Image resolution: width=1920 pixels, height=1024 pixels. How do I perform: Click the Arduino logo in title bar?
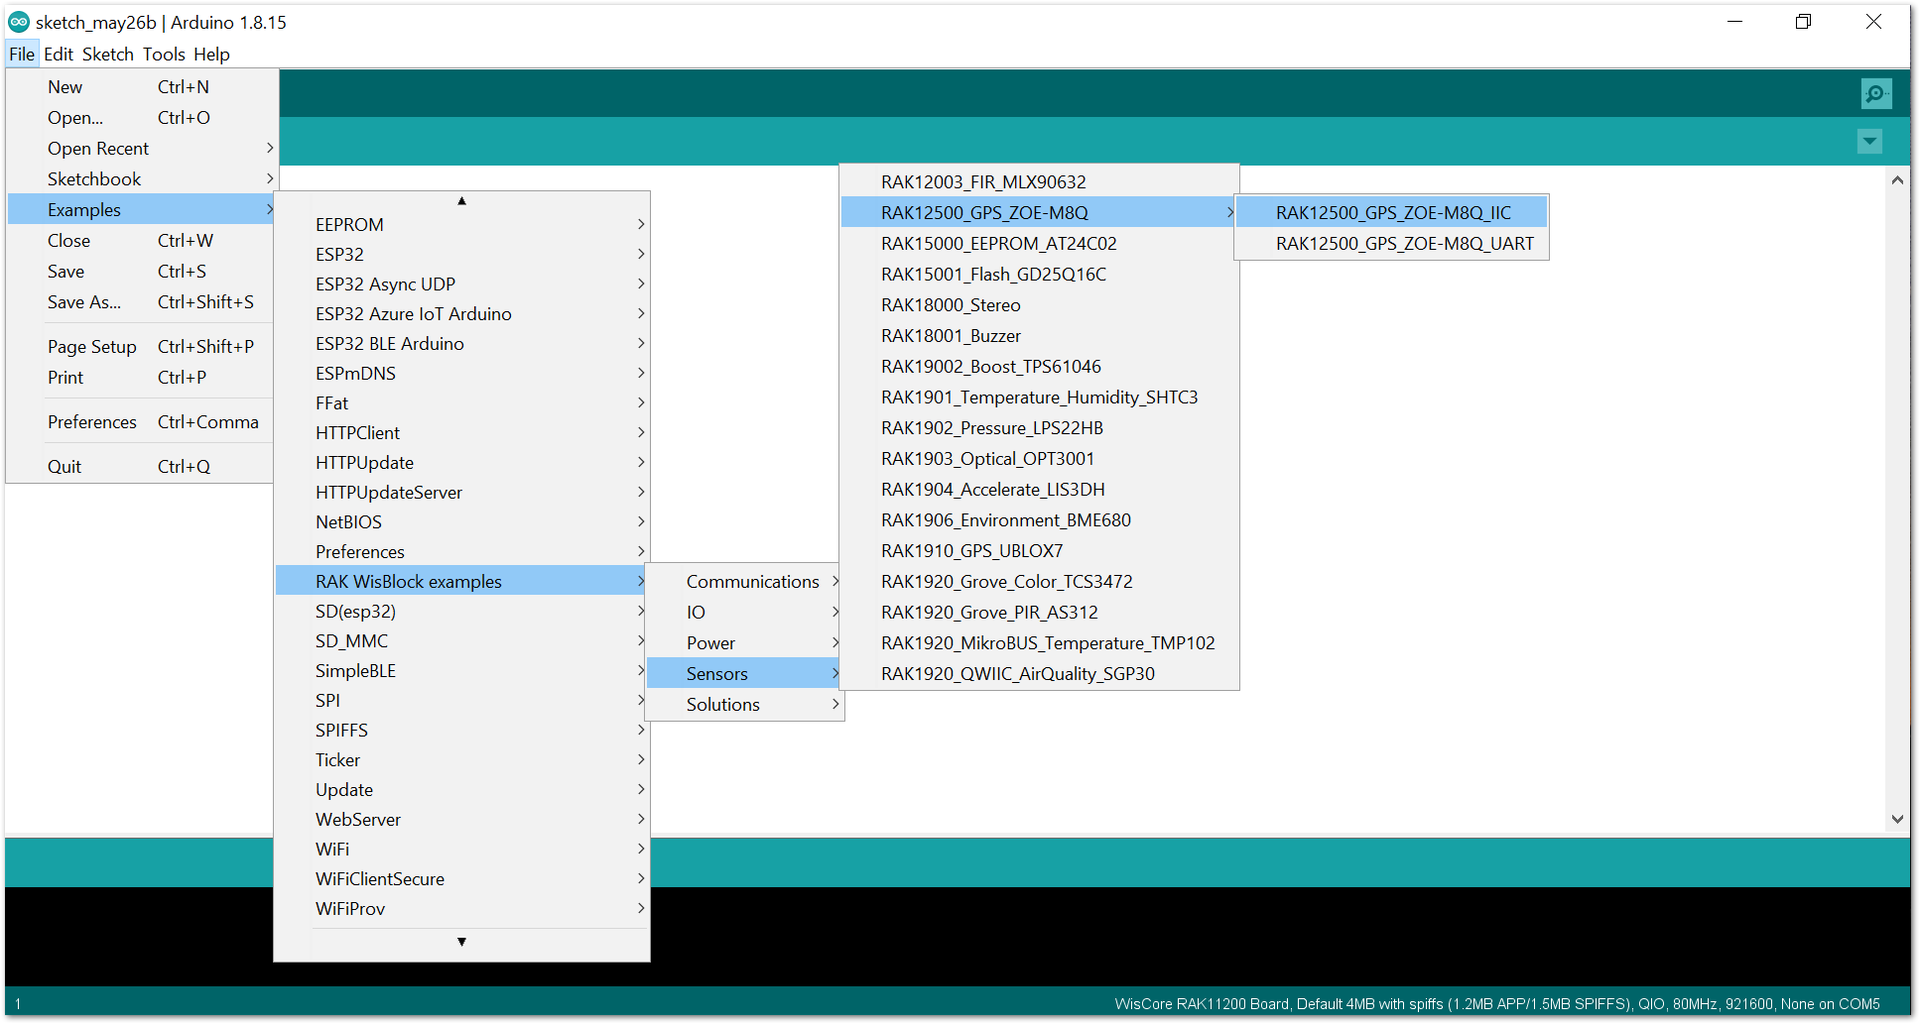point(19,22)
